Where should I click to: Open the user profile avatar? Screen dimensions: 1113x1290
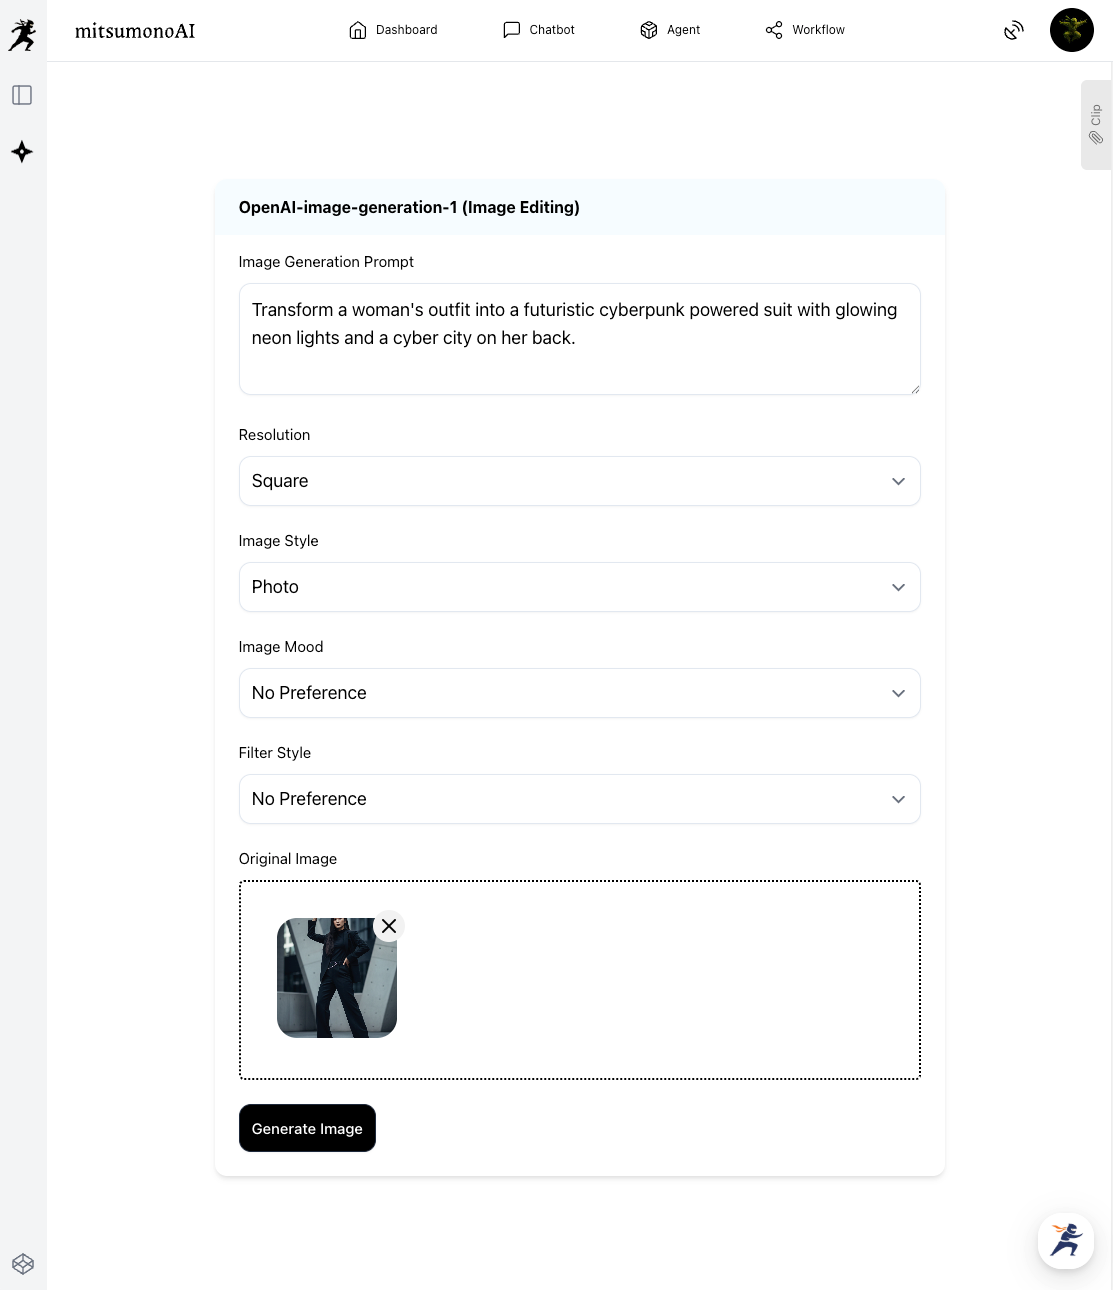coord(1072,30)
